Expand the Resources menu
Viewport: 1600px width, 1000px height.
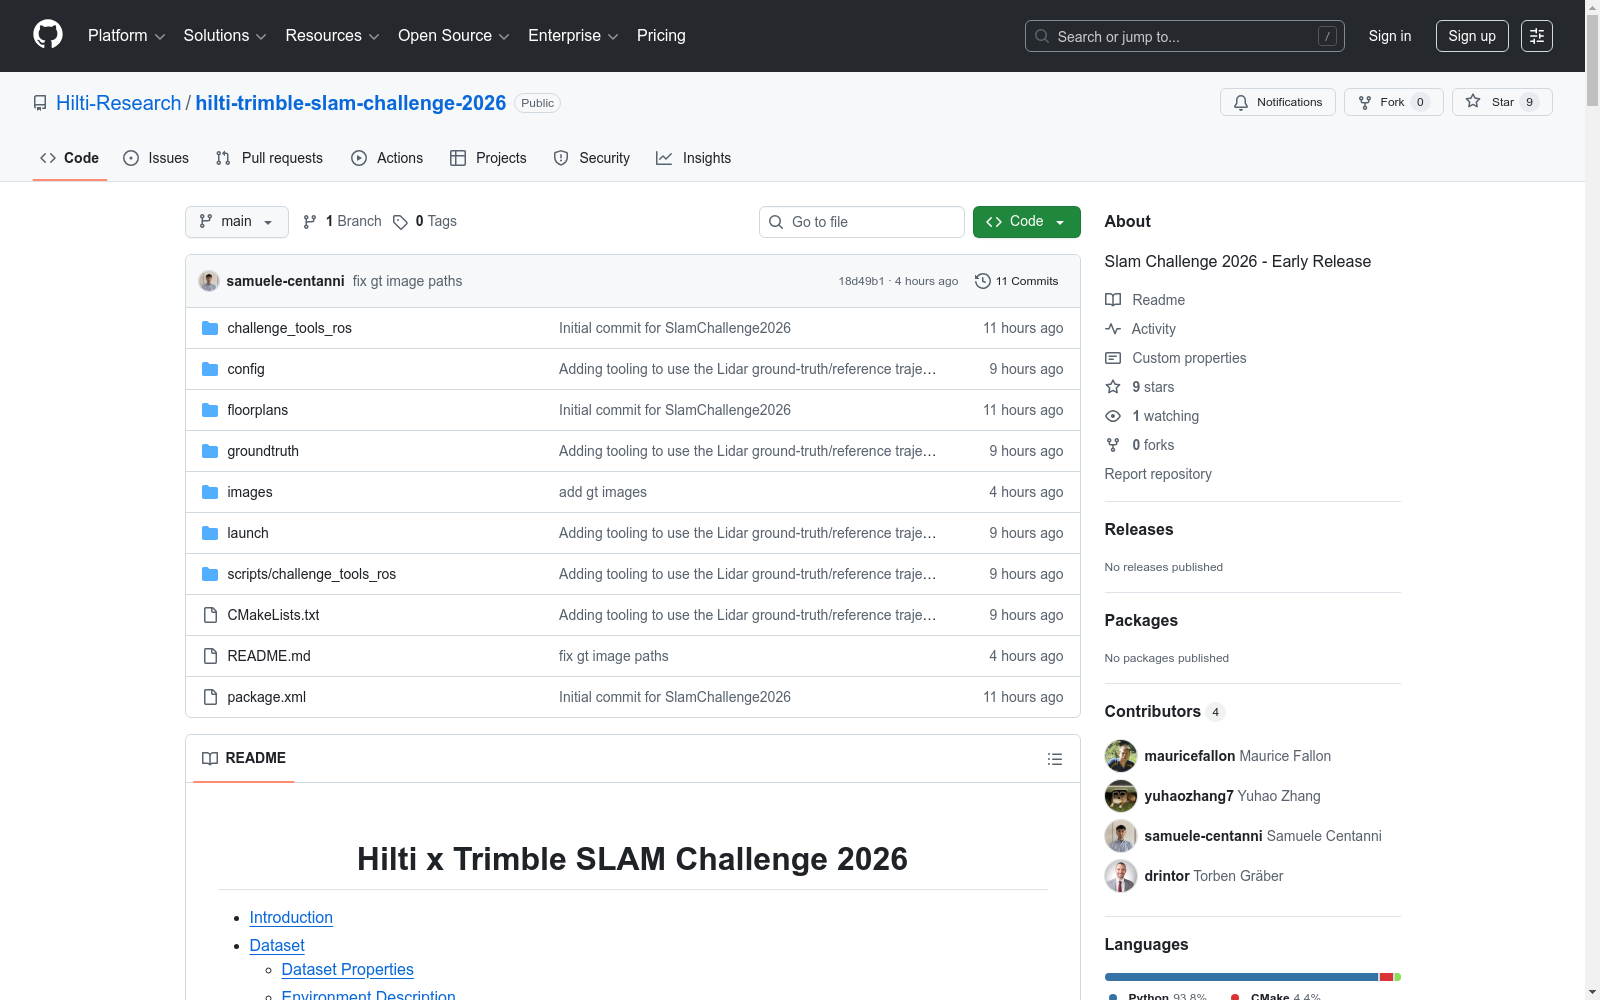tap(332, 36)
